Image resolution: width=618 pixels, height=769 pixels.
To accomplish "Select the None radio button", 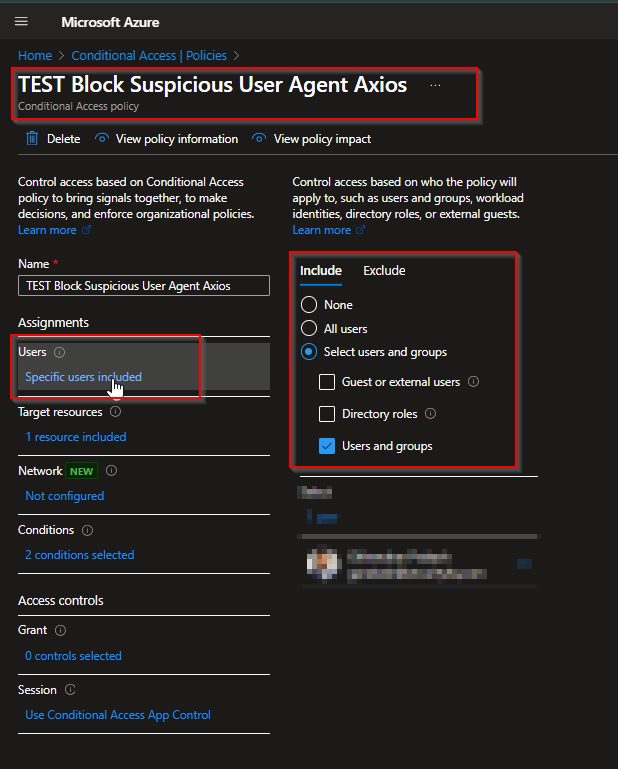I will coord(310,305).
